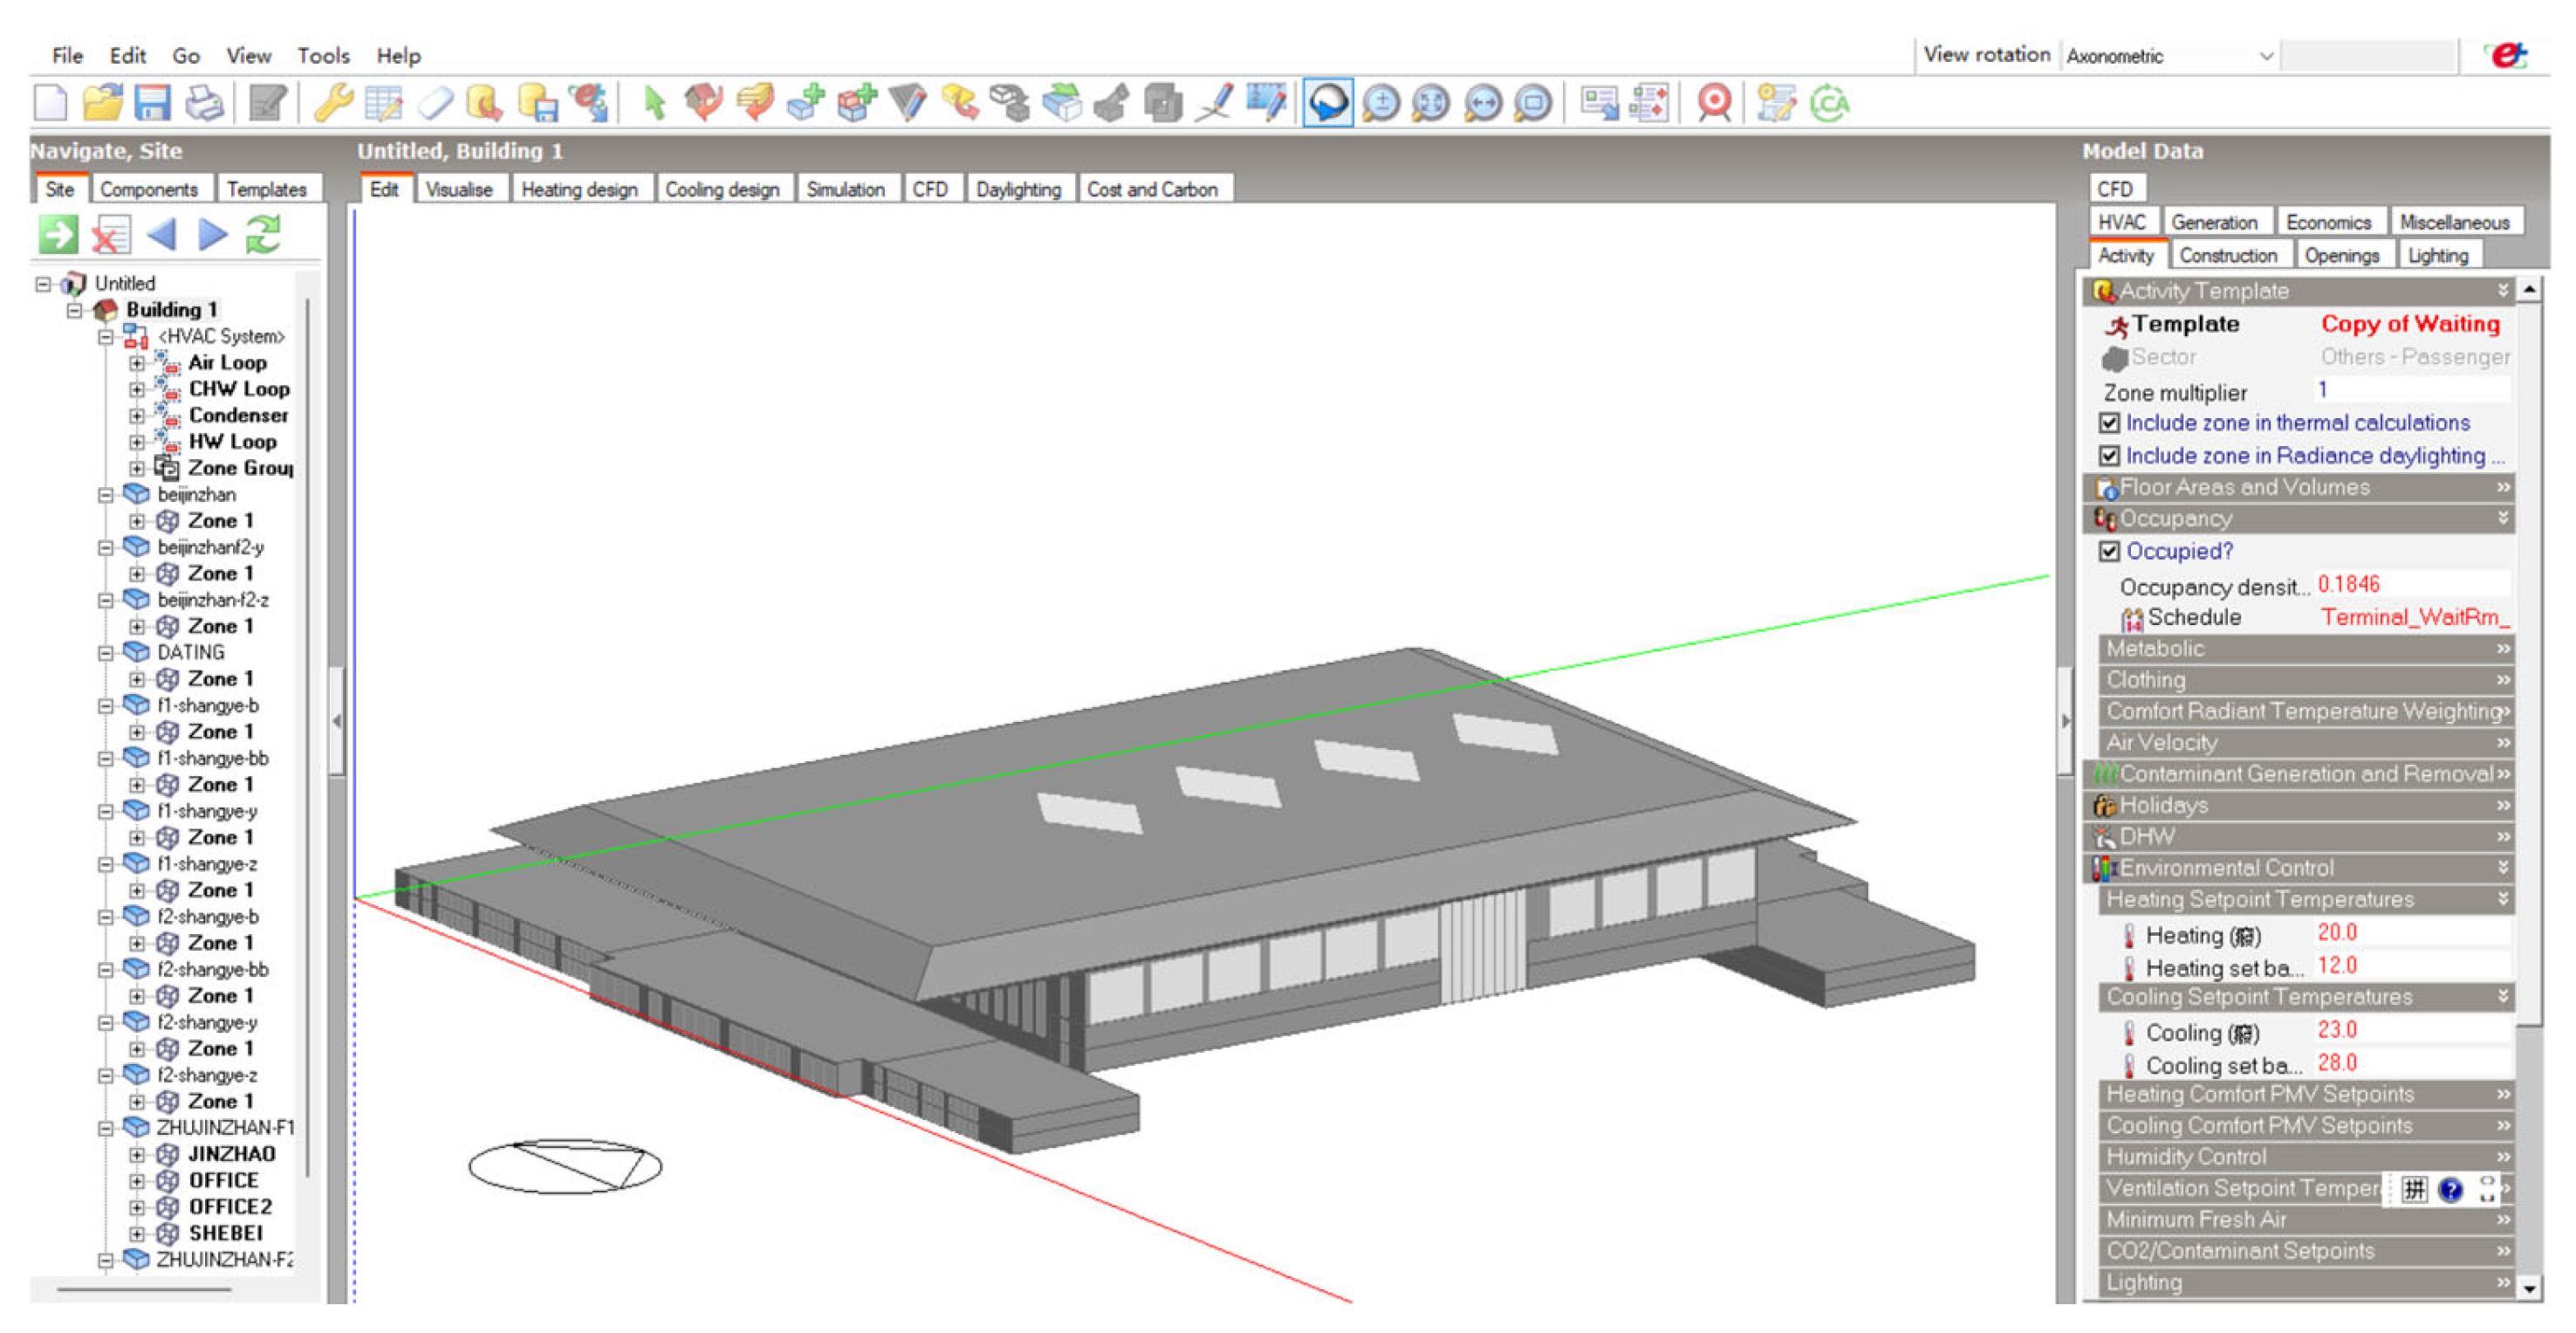The image size is (2576, 1333).
Task: Open the green LCA icon
Action: coord(1830,103)
